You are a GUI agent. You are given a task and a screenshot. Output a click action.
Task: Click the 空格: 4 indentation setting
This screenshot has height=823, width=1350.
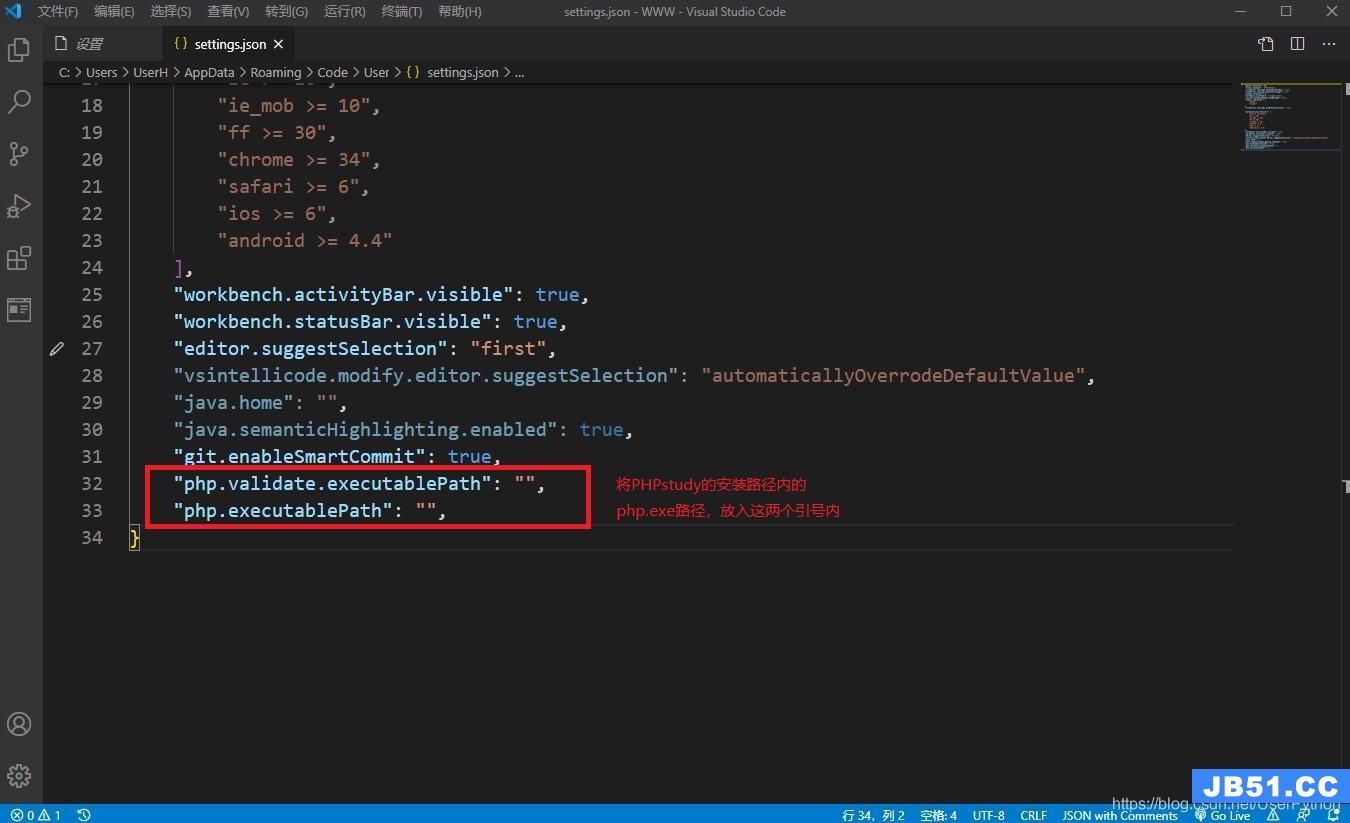[938, 815]
